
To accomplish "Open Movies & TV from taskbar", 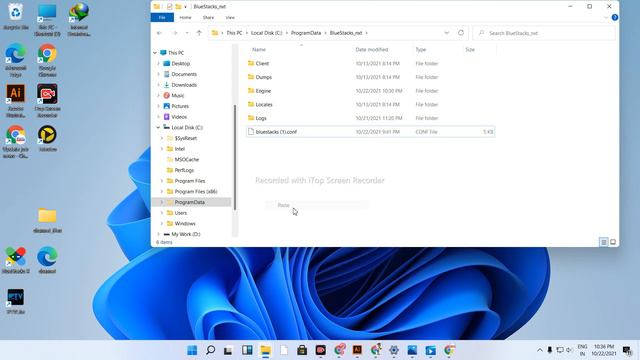I will pos(431,350).
